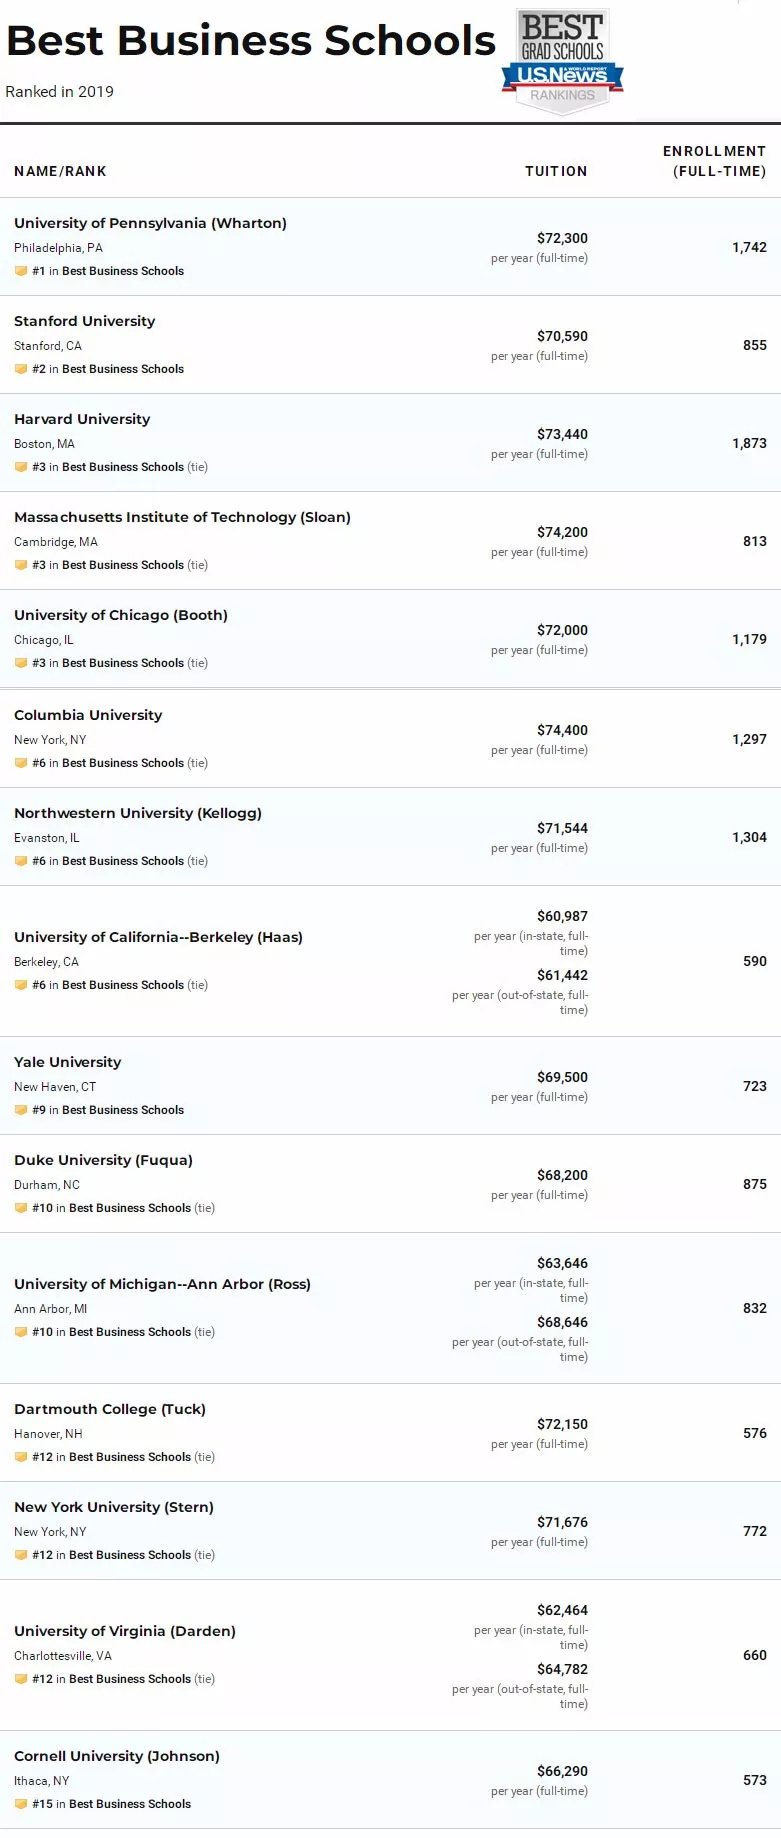Select the University of Chicago (Booth) link
Image resolution: width=781 pixels, height=1838 pixels.
tap(121, 615)
